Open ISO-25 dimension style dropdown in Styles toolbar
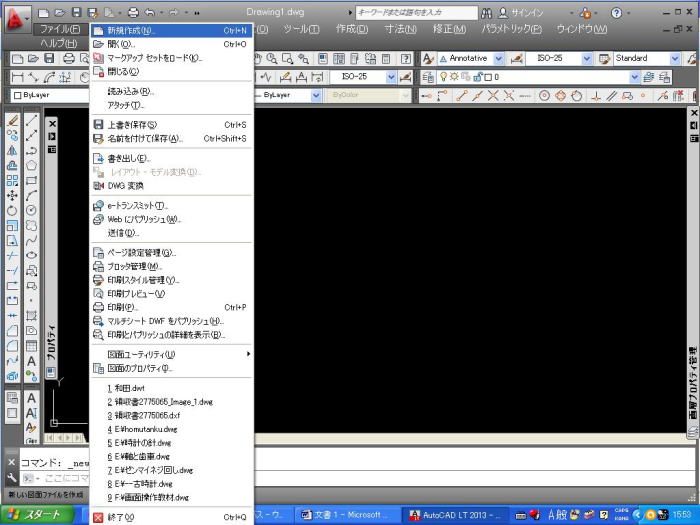The height and width of the screenshot is (525, 700). tap(587, 58)
